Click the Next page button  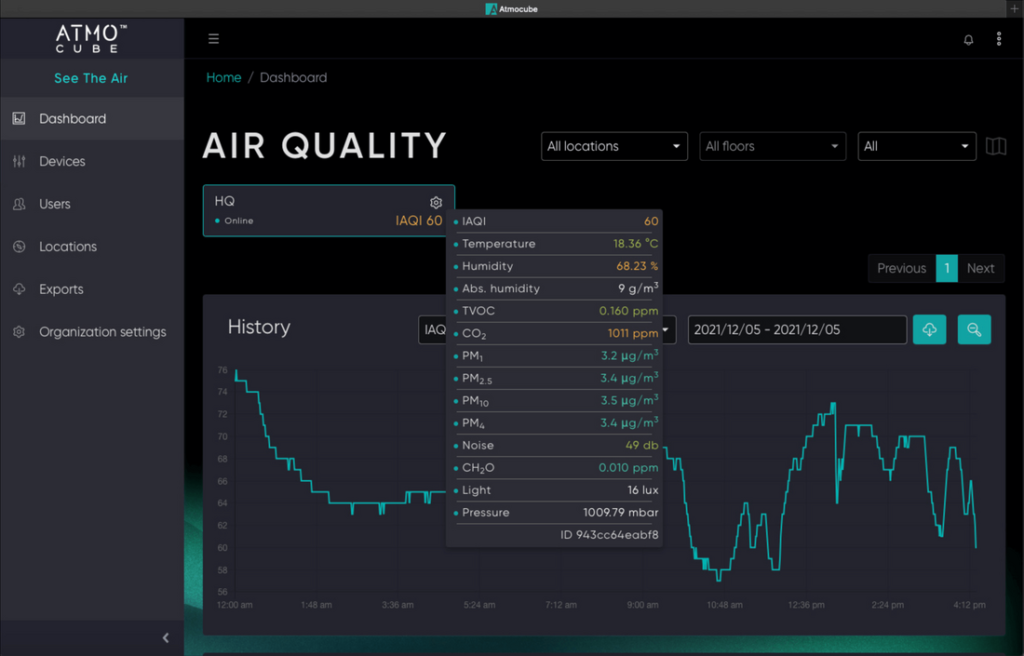click(980, 269)
